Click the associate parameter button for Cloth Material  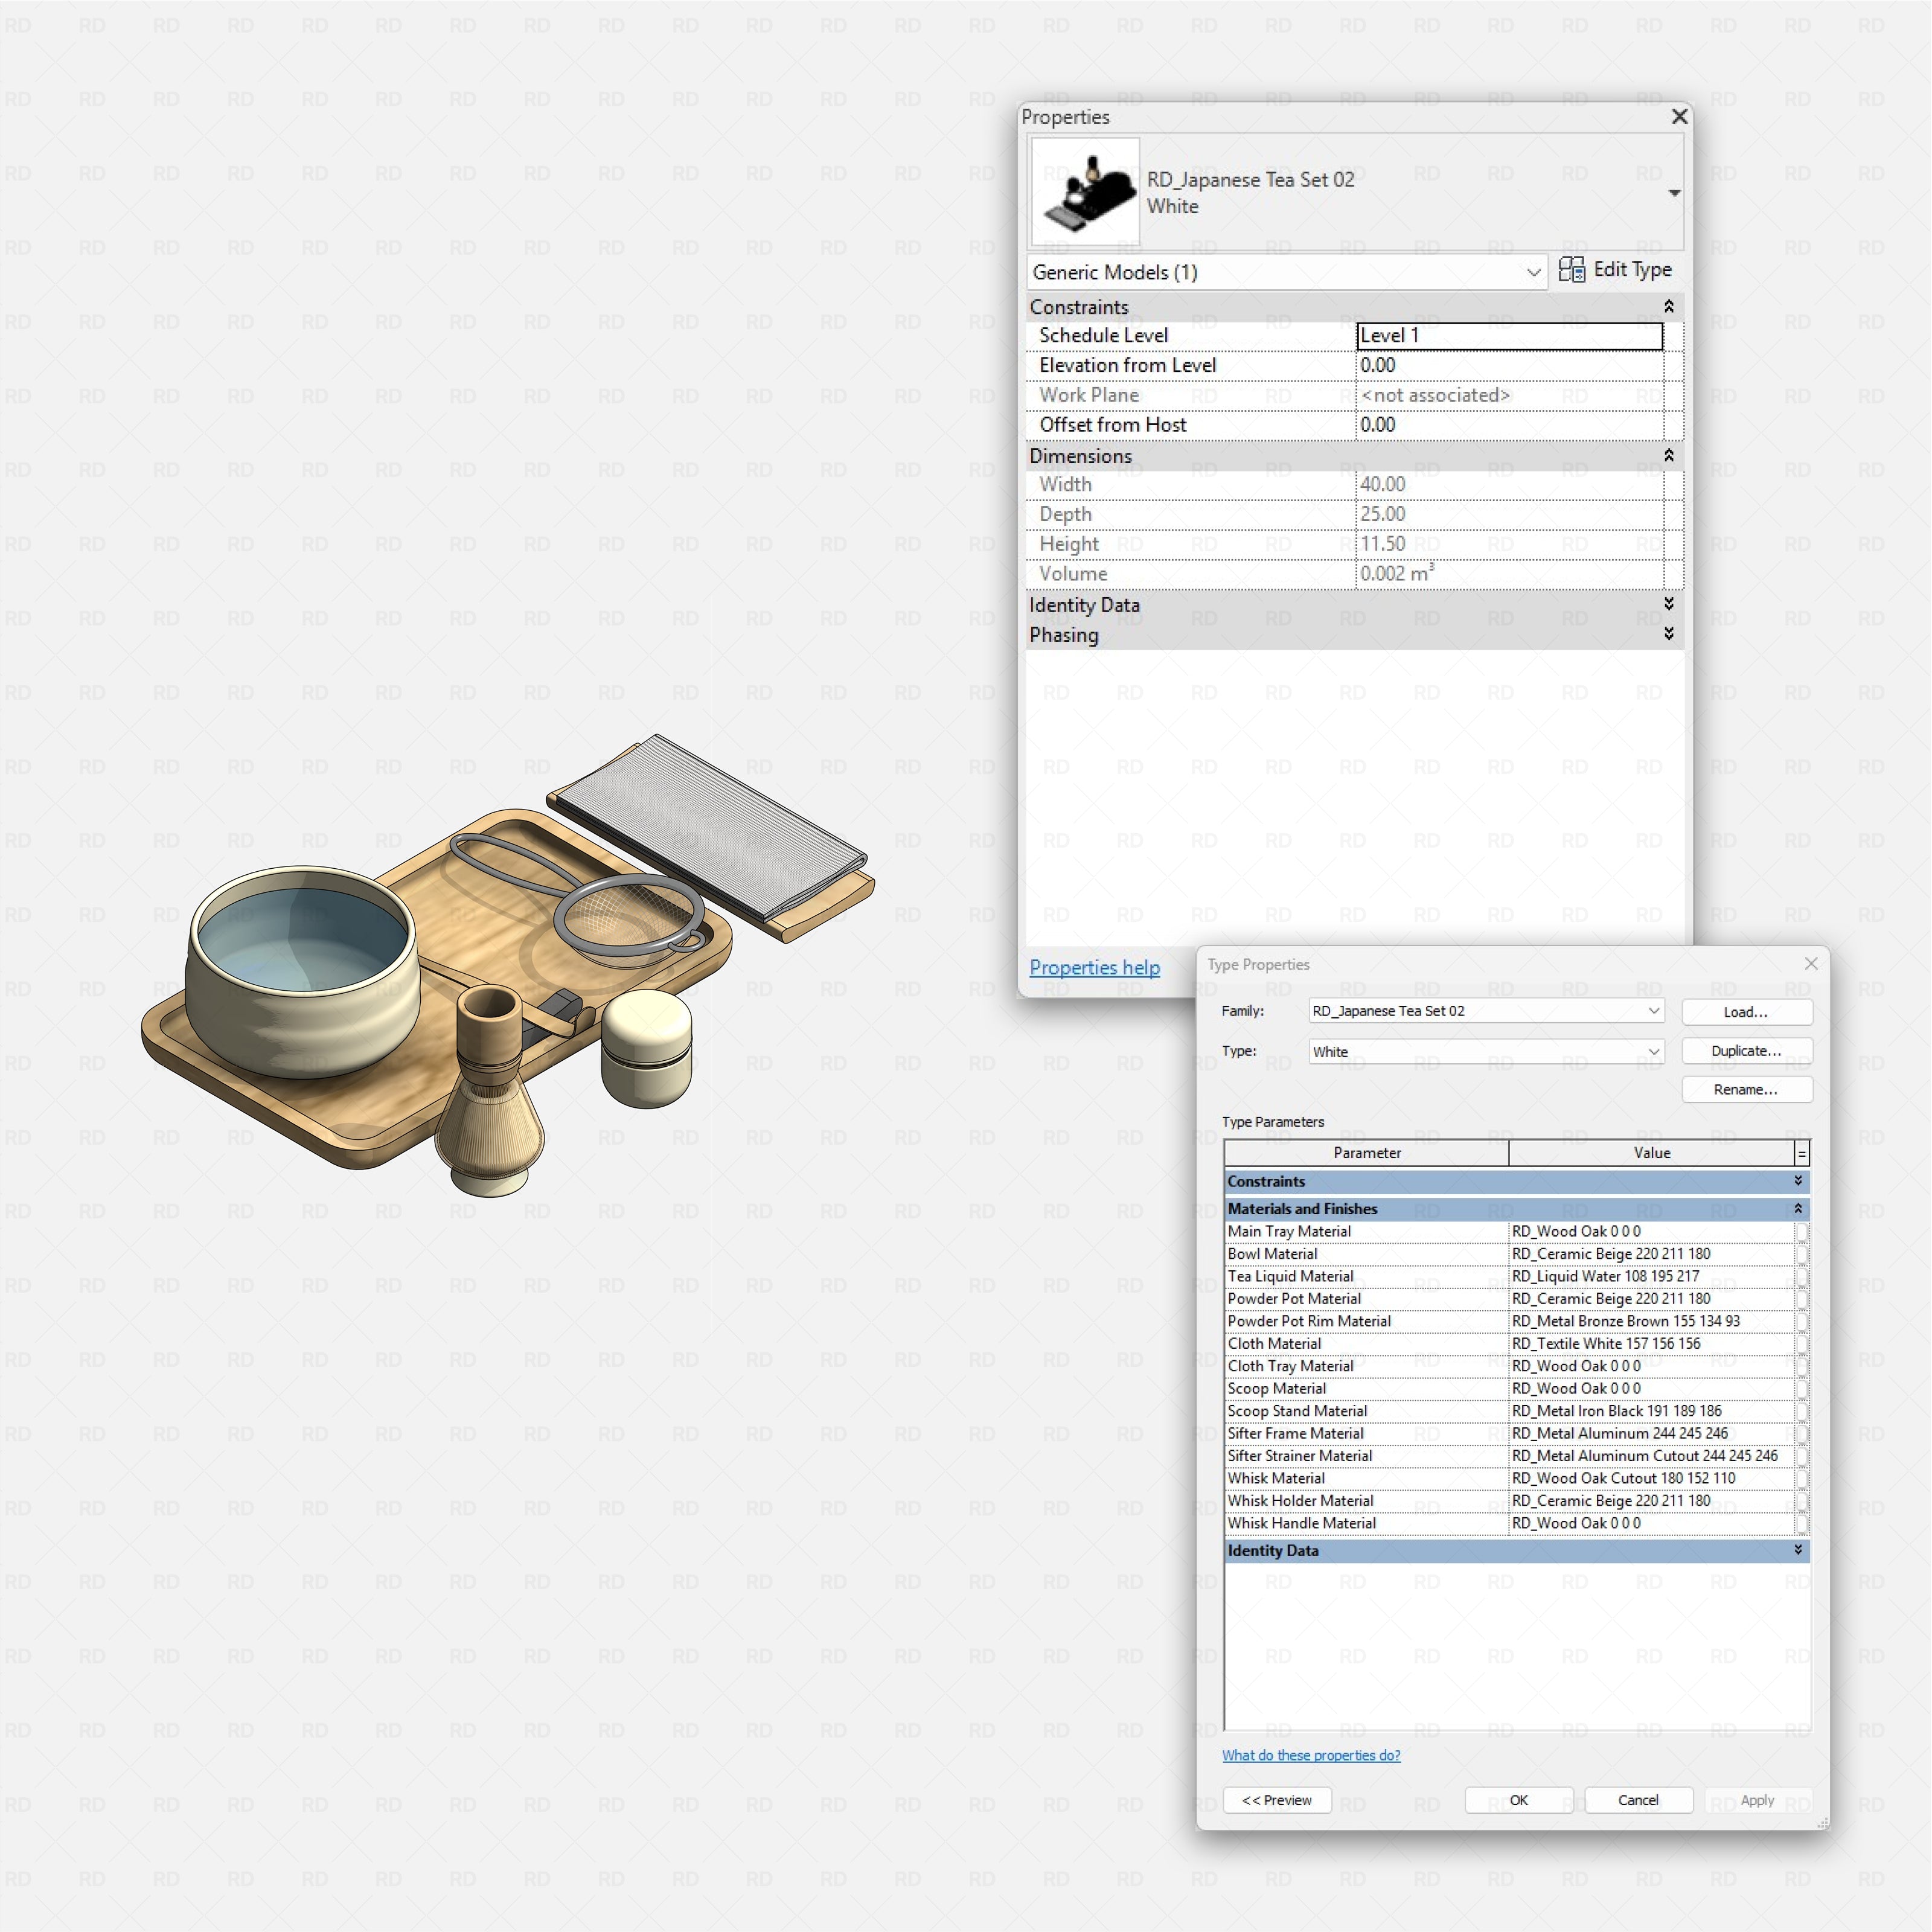(1802, 1344)
